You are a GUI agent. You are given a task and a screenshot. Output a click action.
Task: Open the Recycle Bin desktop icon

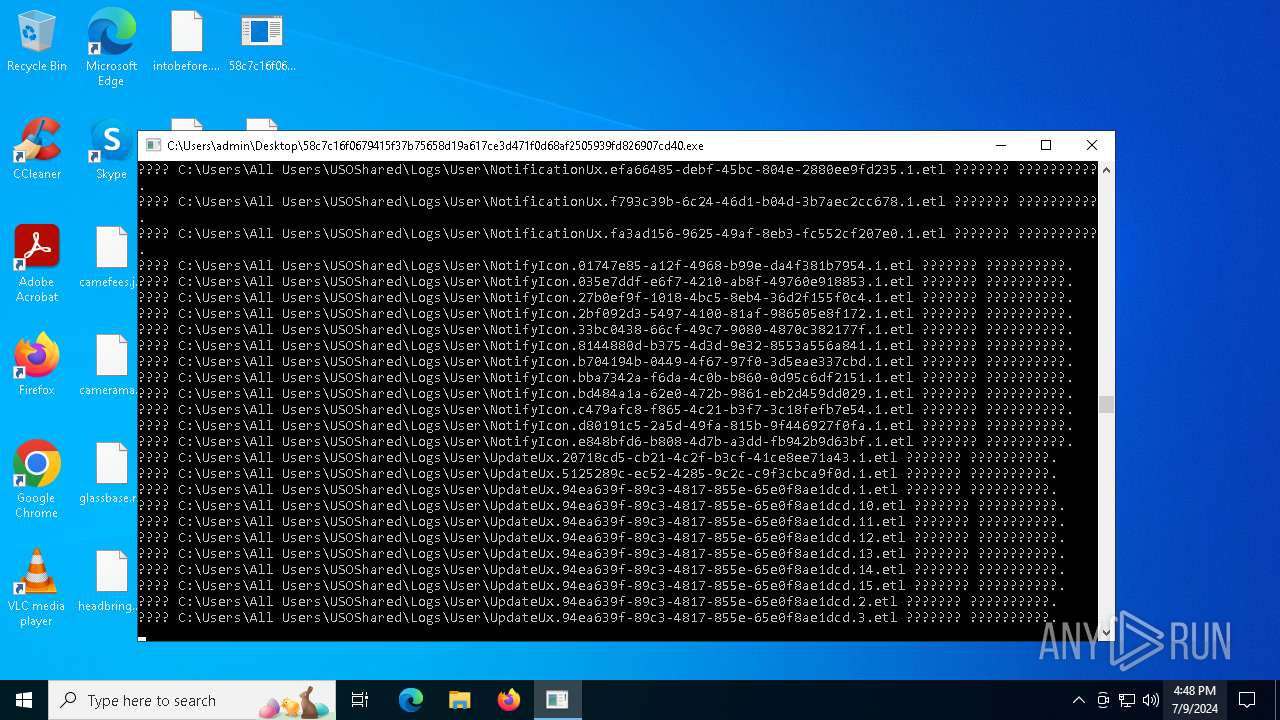pos(37,42)
